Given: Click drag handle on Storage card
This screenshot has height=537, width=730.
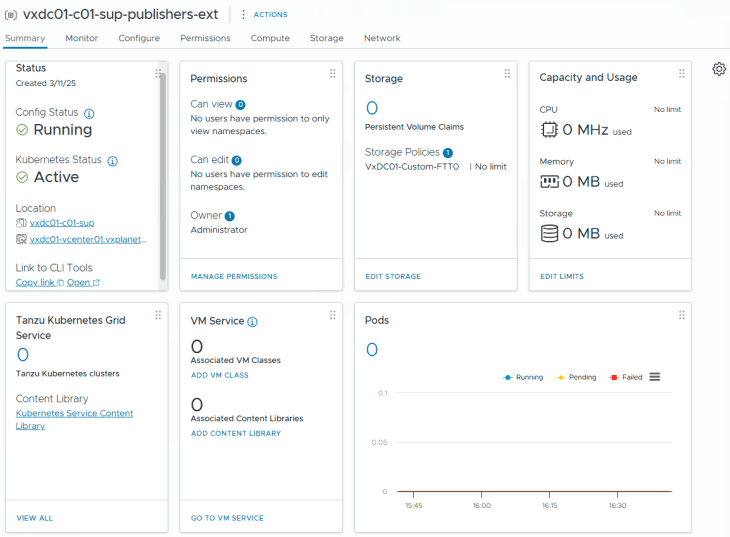Looking at the screenshot, I should pyautogui.click(x=507, y=74).
